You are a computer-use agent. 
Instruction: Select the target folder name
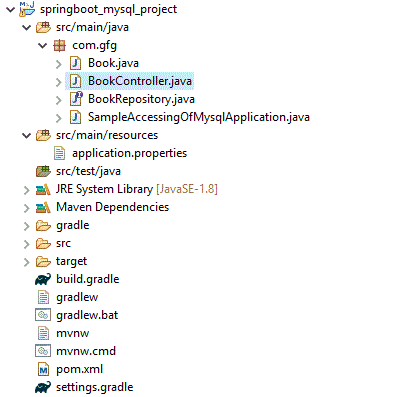pos(71,261)
